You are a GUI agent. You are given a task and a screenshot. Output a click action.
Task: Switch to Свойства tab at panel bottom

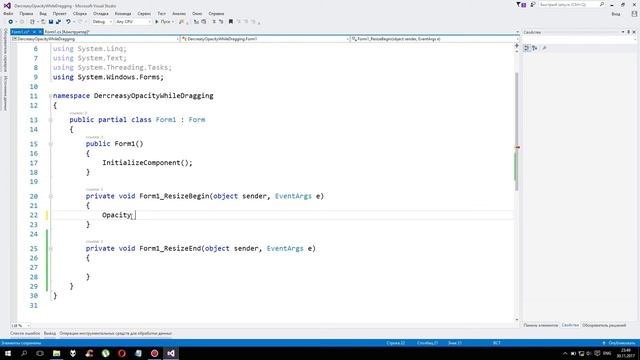(x=570, y=325)
